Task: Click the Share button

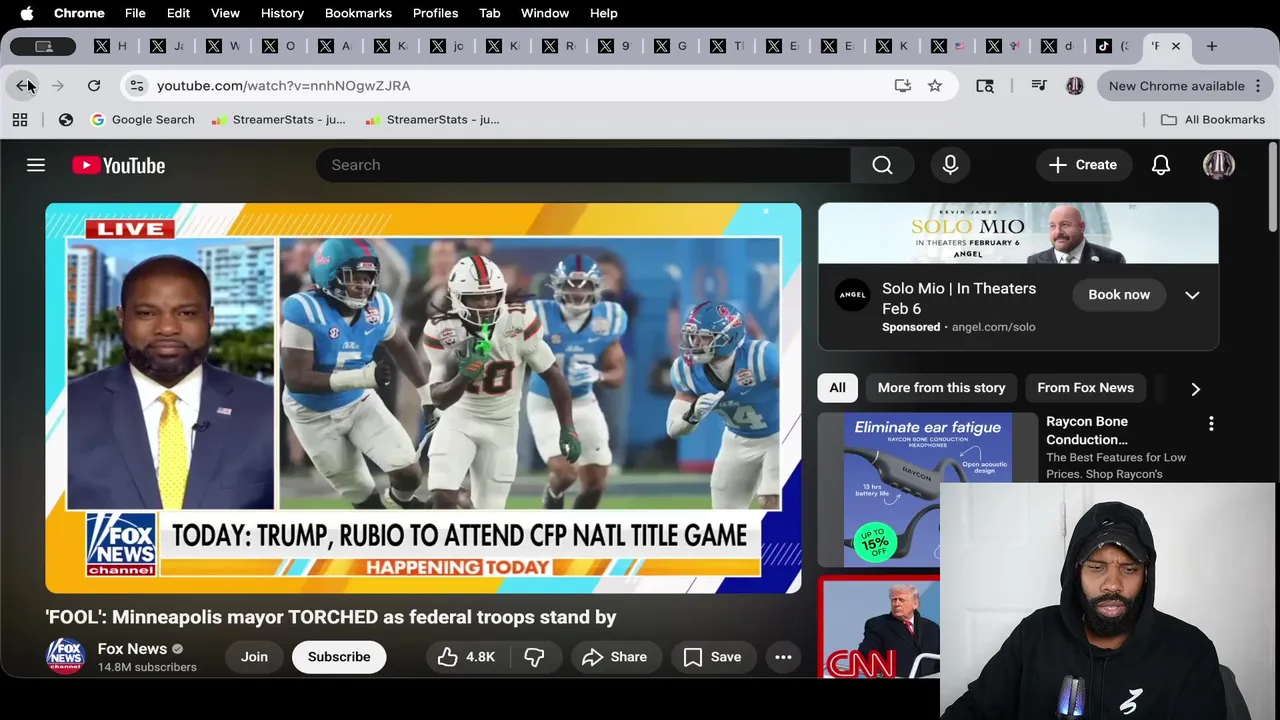Action: 615,657
